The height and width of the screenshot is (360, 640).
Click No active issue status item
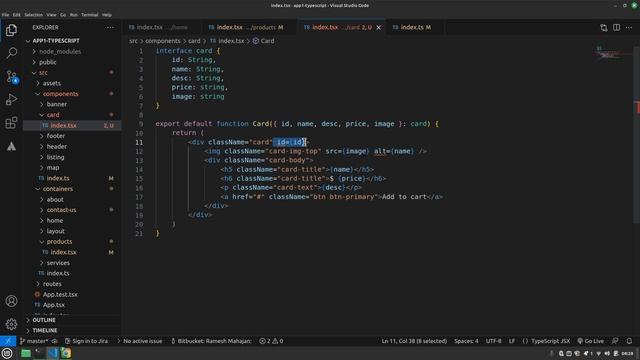click(x=139, y=341)
